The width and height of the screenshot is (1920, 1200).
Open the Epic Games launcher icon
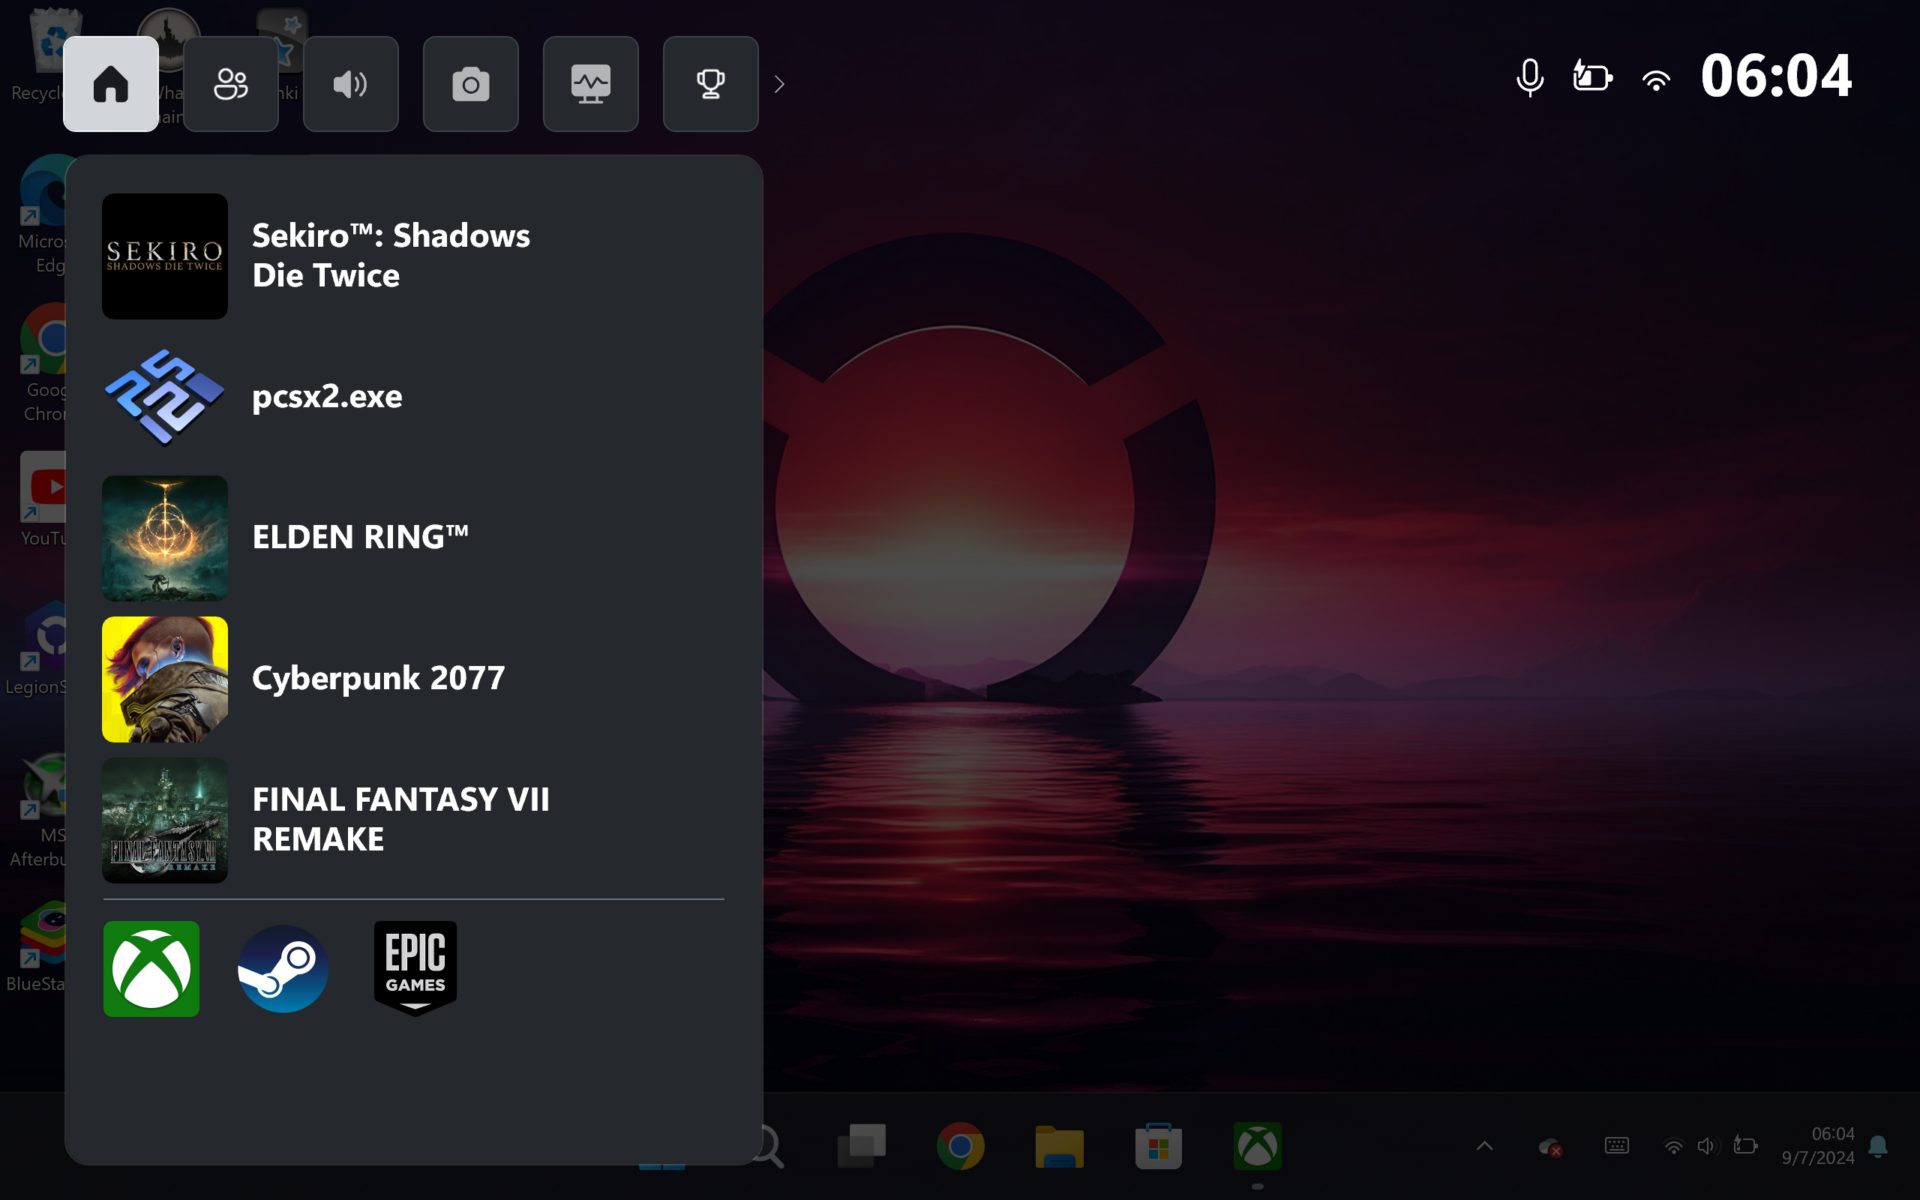pos(415,967)
